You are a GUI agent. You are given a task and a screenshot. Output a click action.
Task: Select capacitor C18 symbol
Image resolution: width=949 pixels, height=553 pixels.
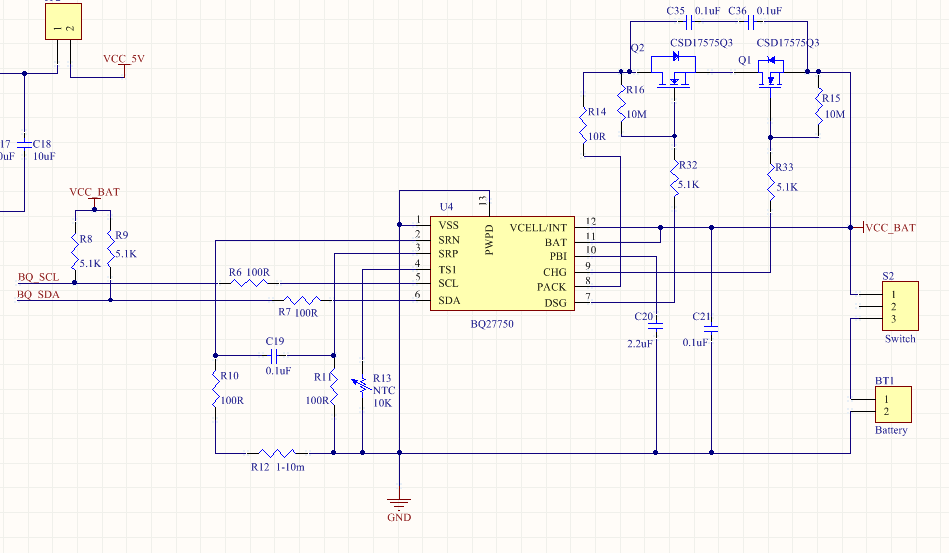pyautogui.click(x=25, y=144)
